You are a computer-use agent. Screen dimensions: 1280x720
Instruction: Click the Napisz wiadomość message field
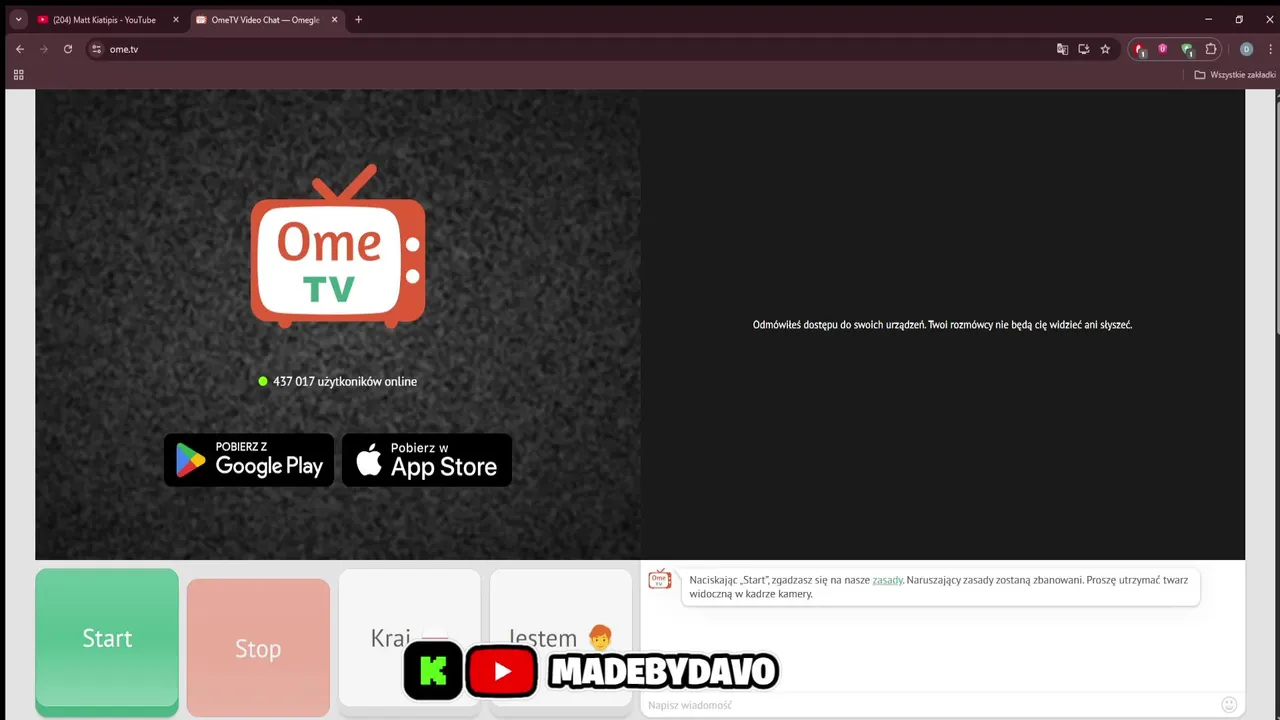coord(930,705)
